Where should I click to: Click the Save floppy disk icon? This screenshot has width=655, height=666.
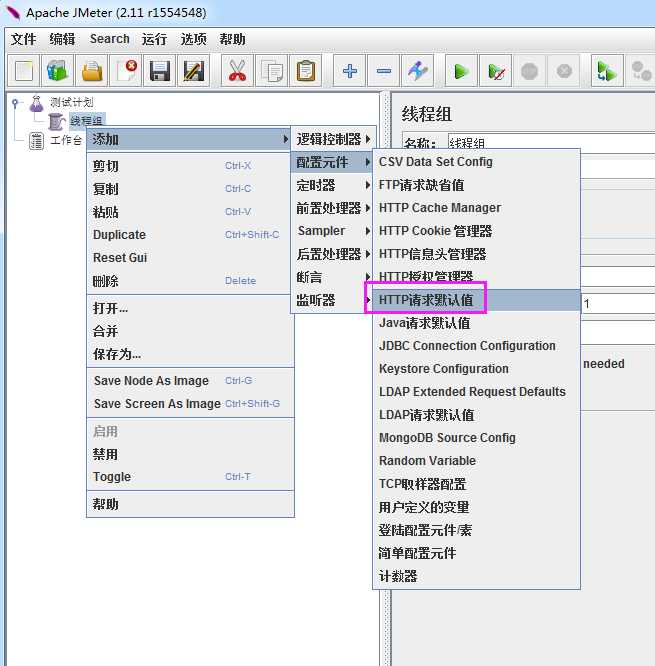(160, 71)
